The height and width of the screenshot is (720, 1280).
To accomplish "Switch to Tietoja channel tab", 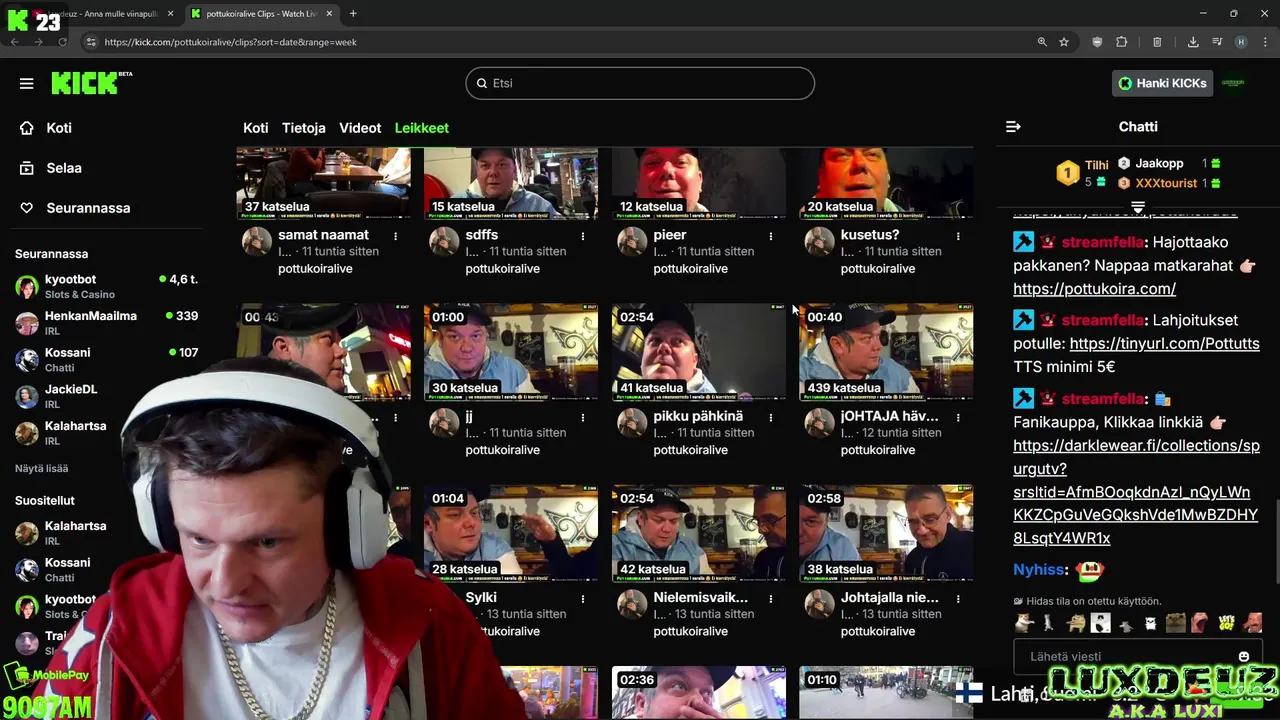I will 304,128.
